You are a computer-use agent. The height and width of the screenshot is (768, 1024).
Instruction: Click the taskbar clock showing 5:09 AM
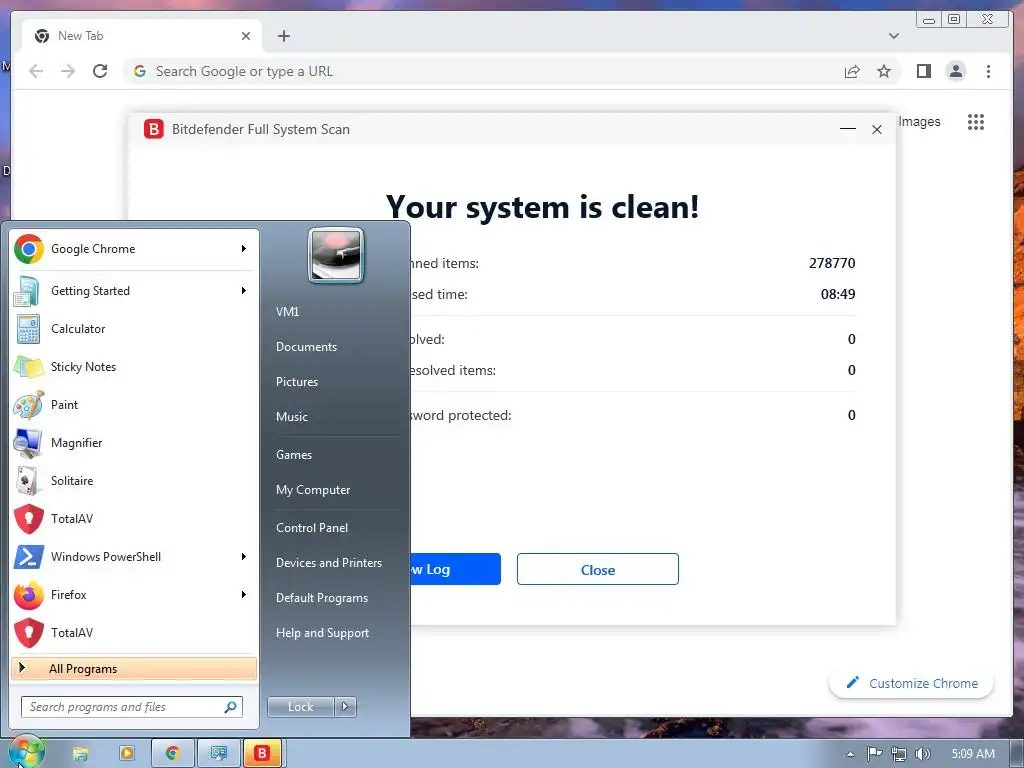(973, 754)
